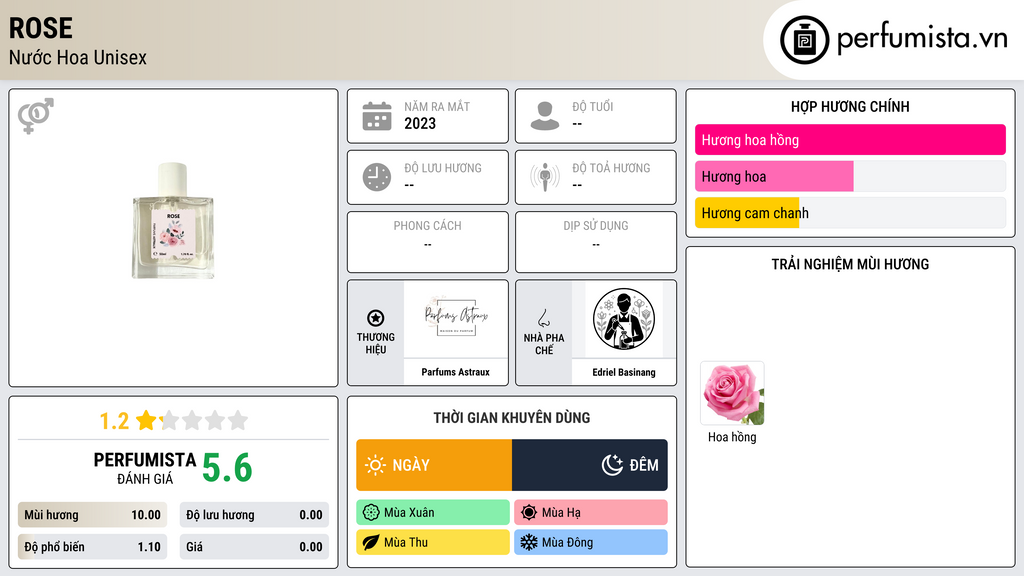1024x576 pixels.
Task: Click the sun icon beside Mùa Hạ
Action: 529,513
